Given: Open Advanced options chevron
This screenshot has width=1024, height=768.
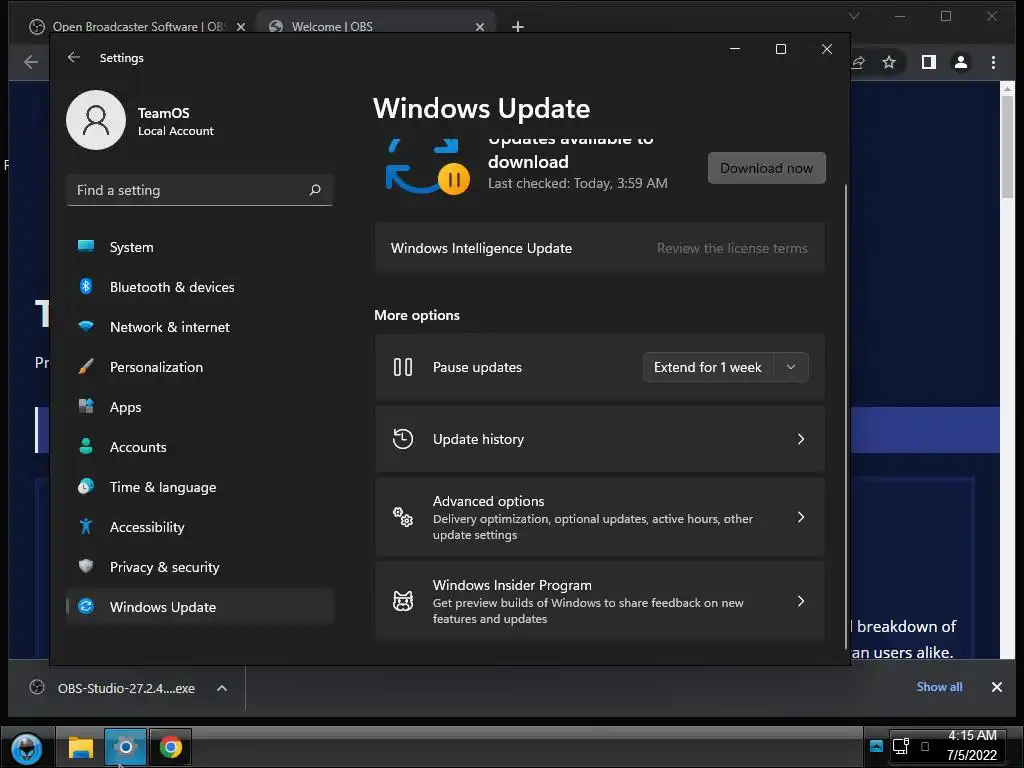Looking at the screenshot, I should point(801,517).
